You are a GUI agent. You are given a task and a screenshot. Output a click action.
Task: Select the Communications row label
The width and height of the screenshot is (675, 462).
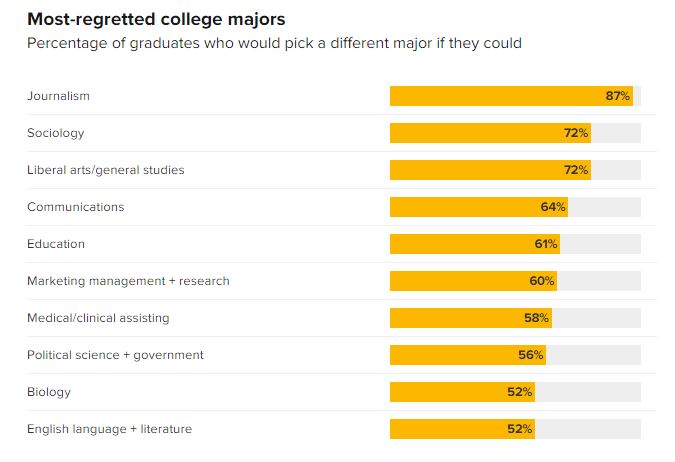(76, 207)
